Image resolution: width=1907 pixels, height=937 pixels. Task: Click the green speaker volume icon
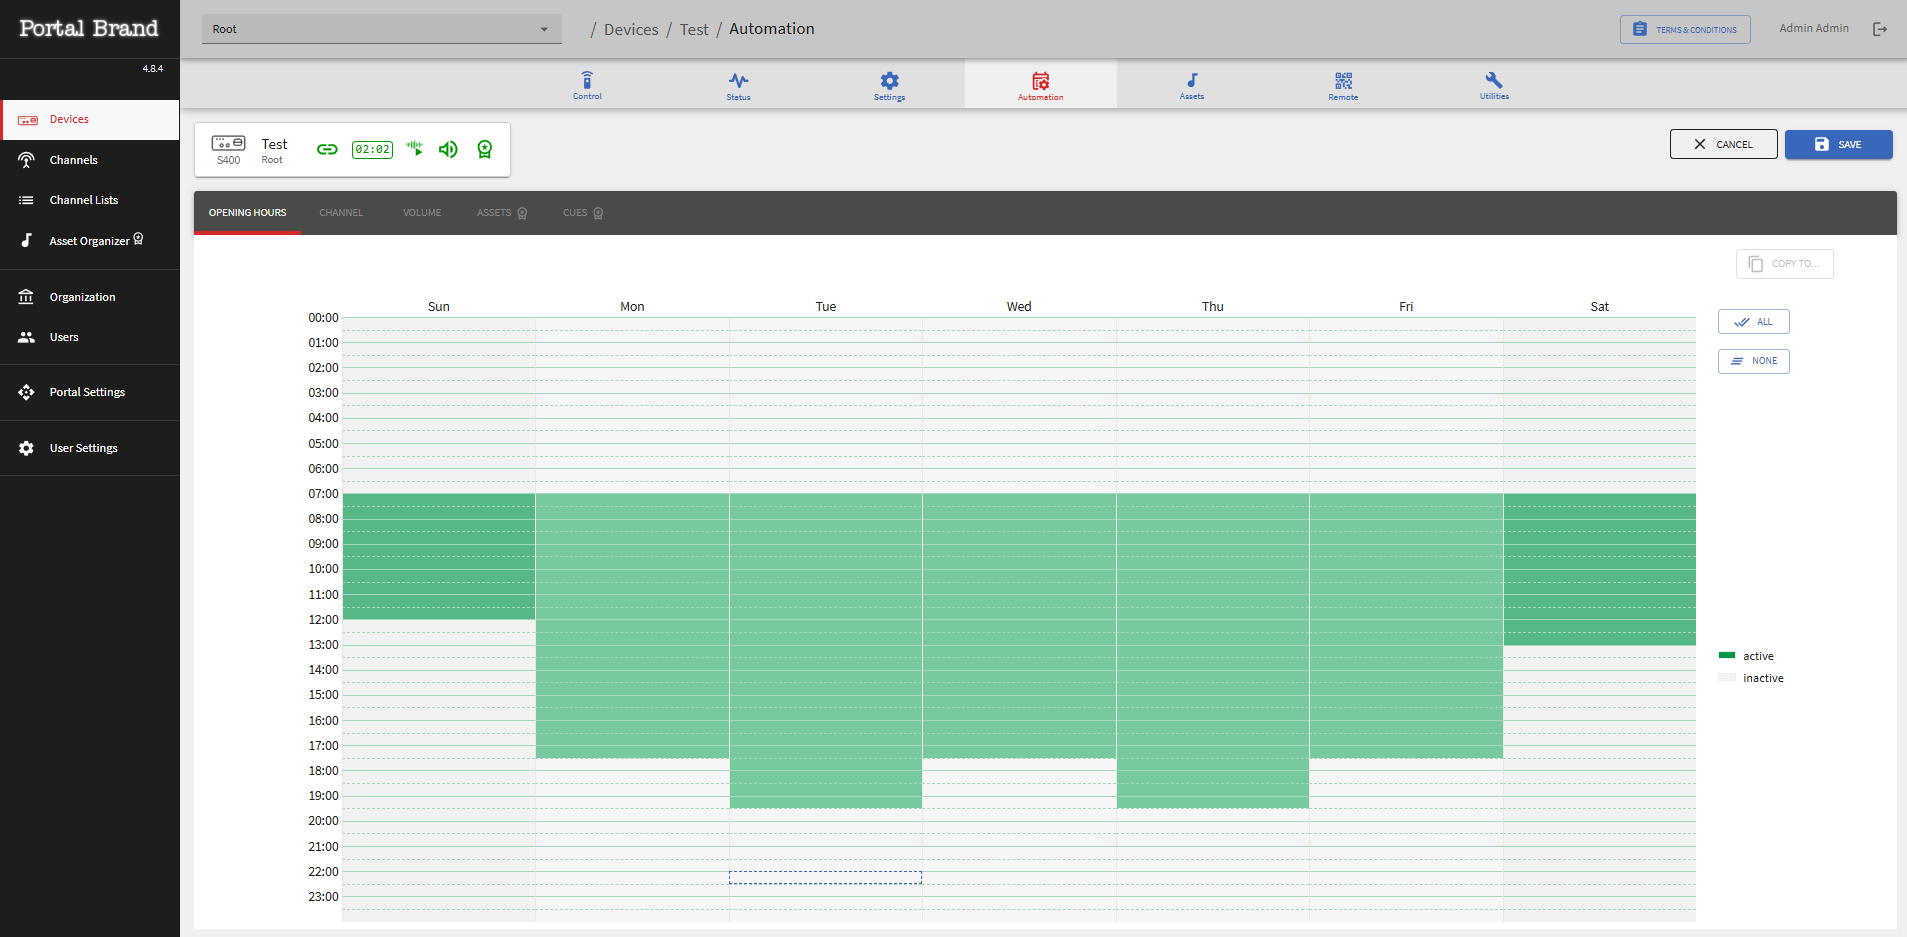448,149
